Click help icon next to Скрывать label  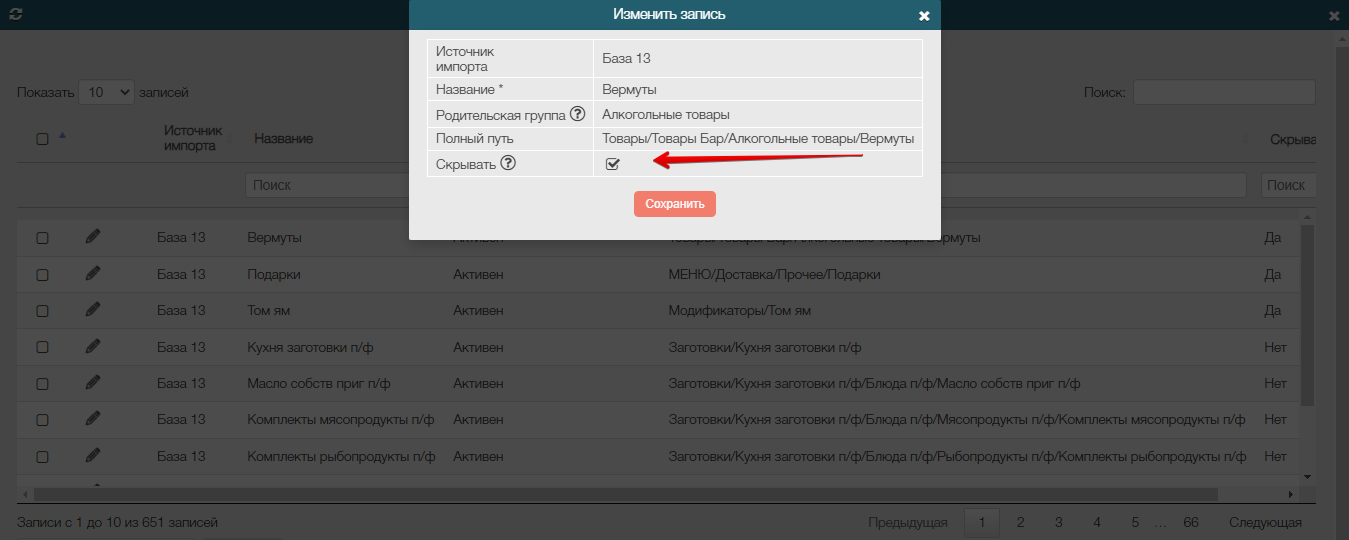(x=508, y=164)
